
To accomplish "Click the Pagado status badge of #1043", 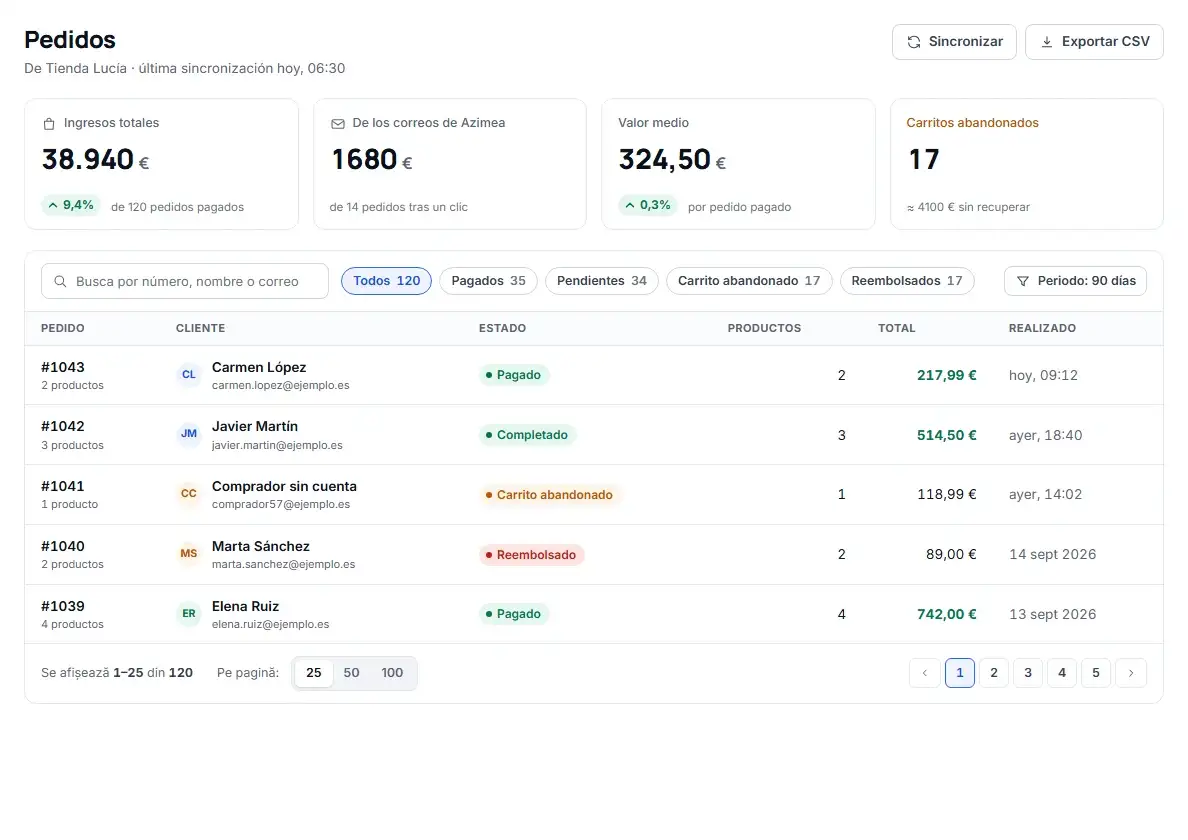I will tap(514, 375).
